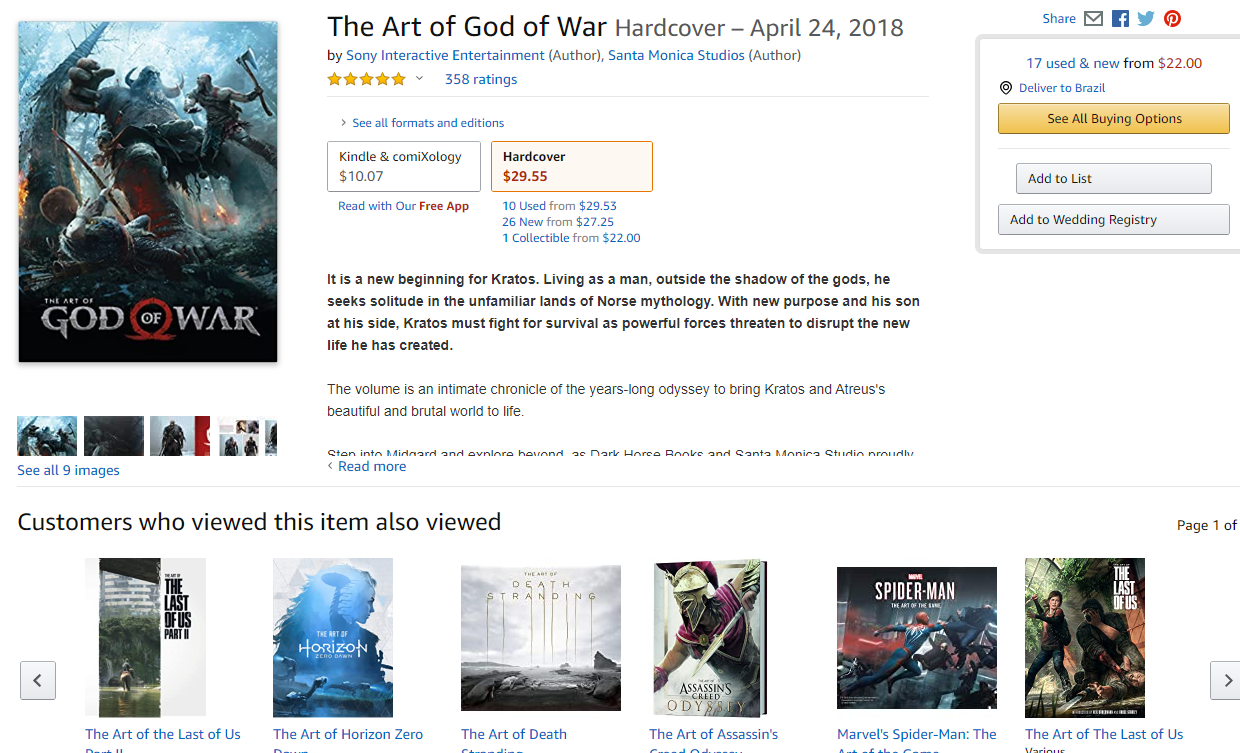
Task: Share the book on Twitter
Action: point(1146,19)
